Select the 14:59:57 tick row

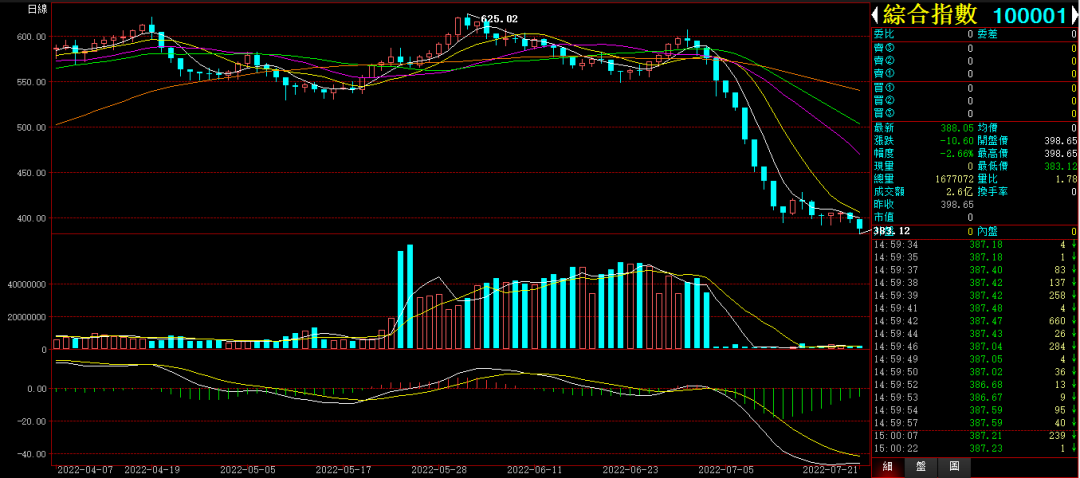975,422
